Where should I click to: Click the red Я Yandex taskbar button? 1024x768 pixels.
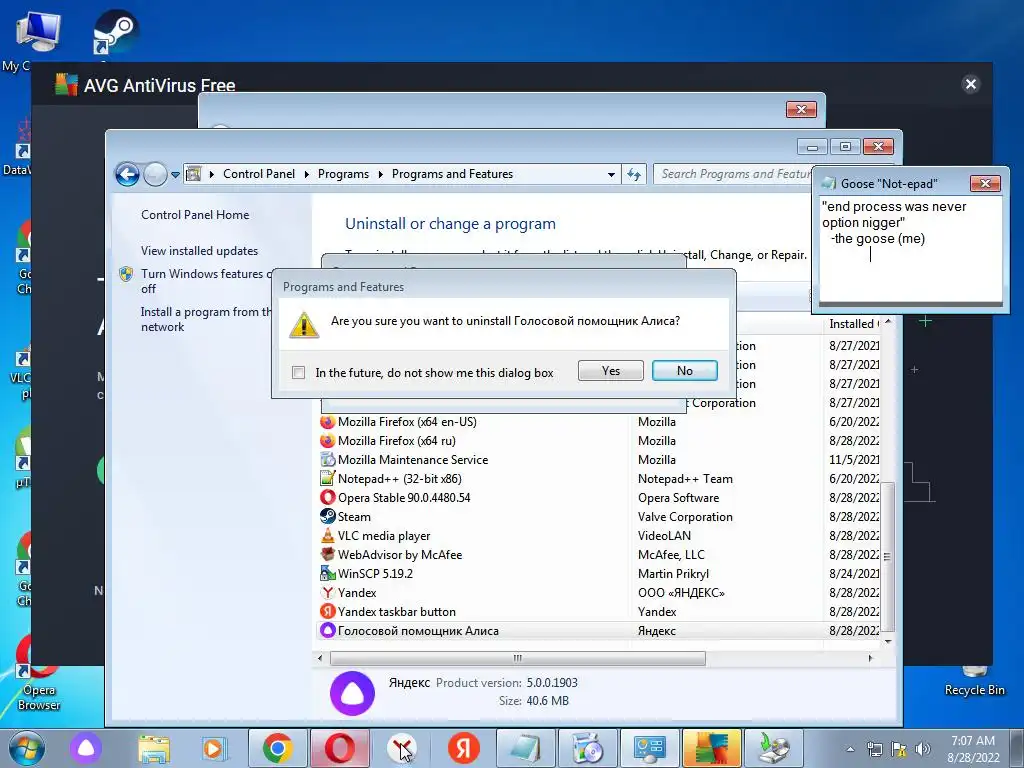(463, 748)
